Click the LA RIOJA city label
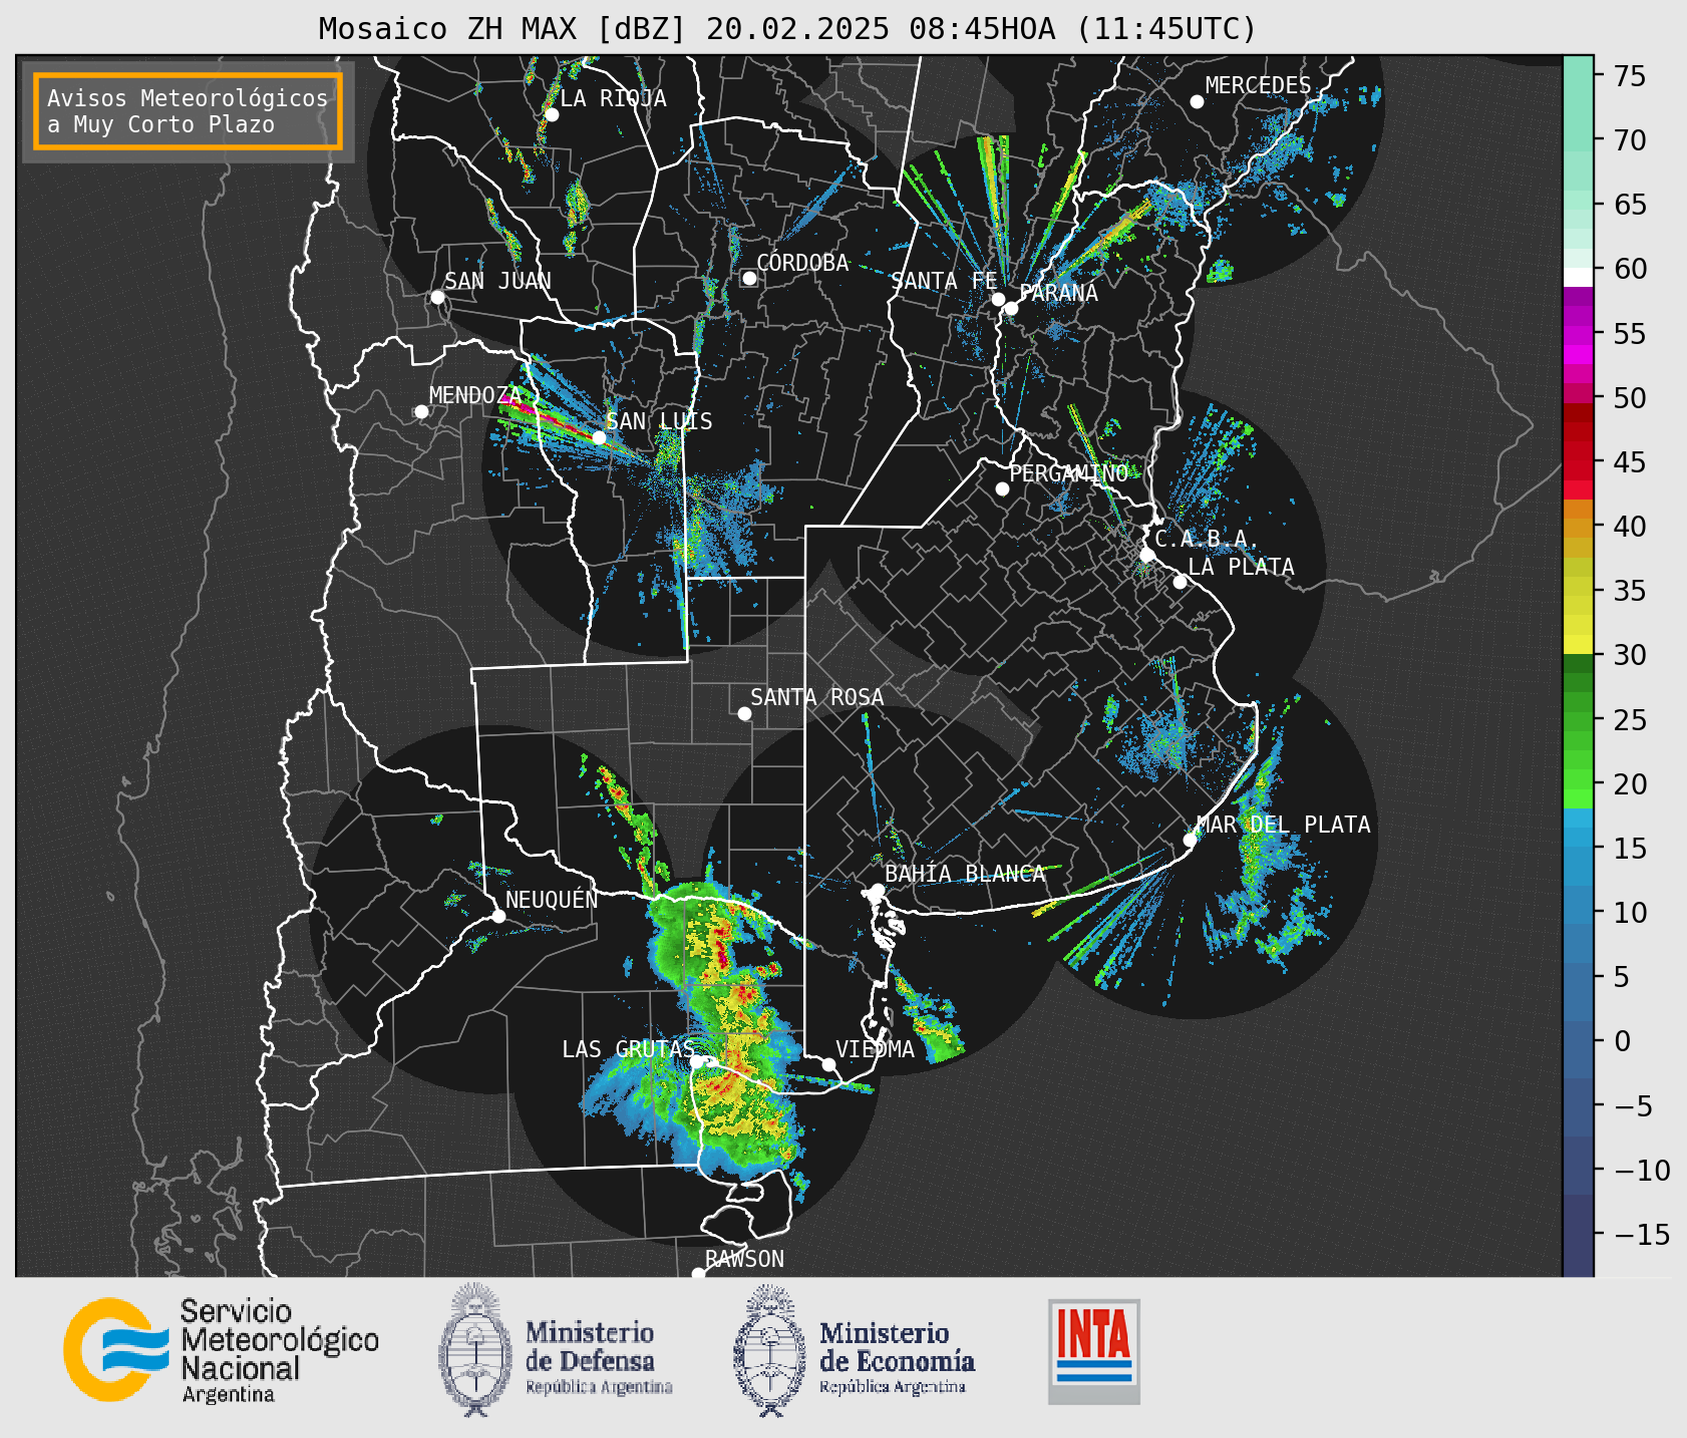Screen dimensions: 1687x1438 pyautogui.click(x=613, y=98)
